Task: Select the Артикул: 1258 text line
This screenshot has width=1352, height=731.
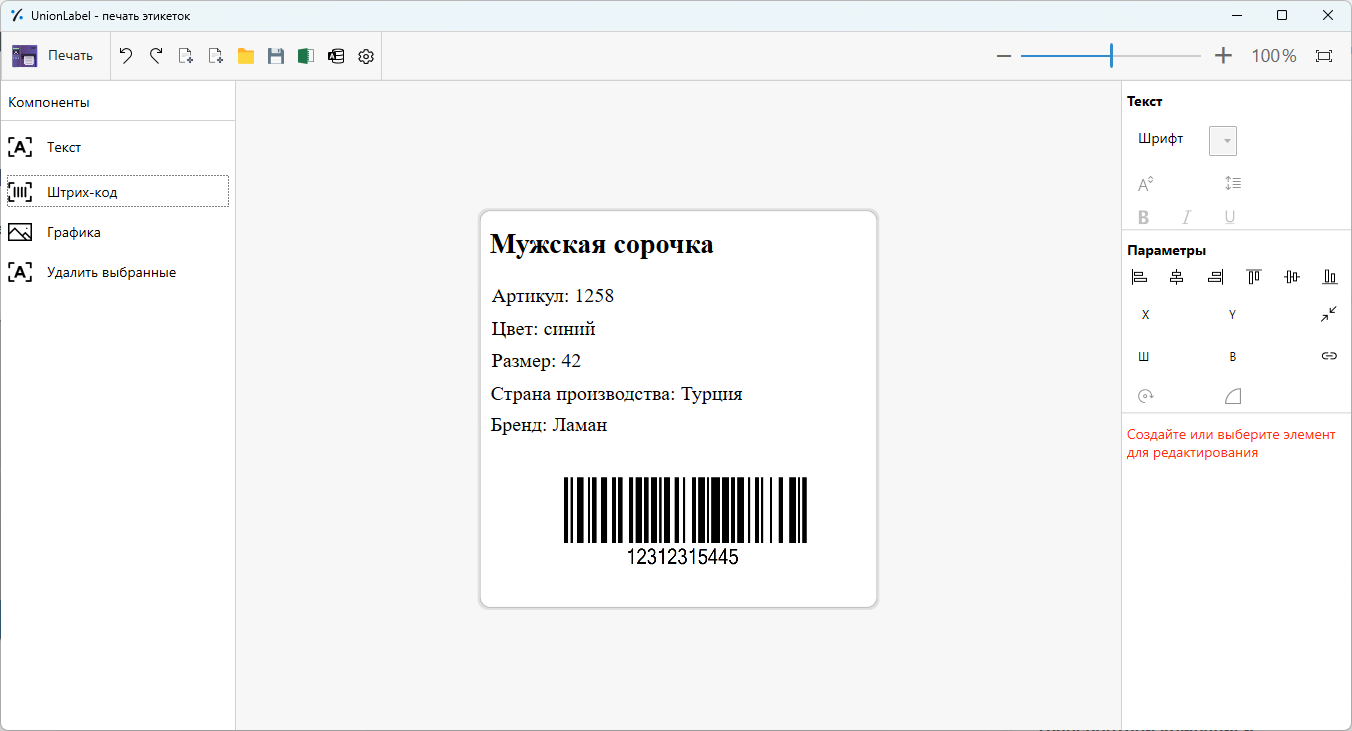Action: (553, 296)
